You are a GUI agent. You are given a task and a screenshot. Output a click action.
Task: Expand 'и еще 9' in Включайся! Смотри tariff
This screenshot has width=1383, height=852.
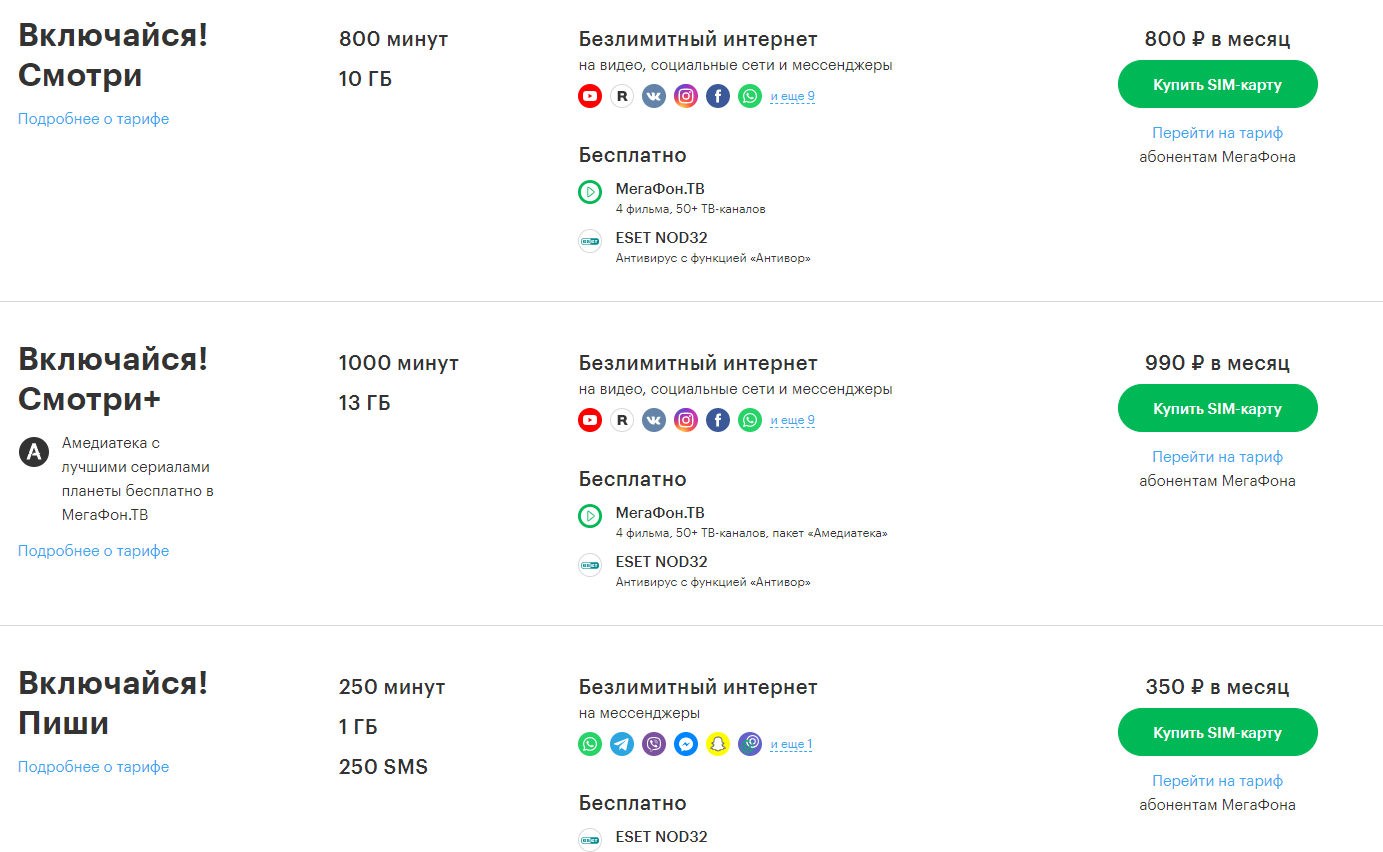click(x=792, y=97)
